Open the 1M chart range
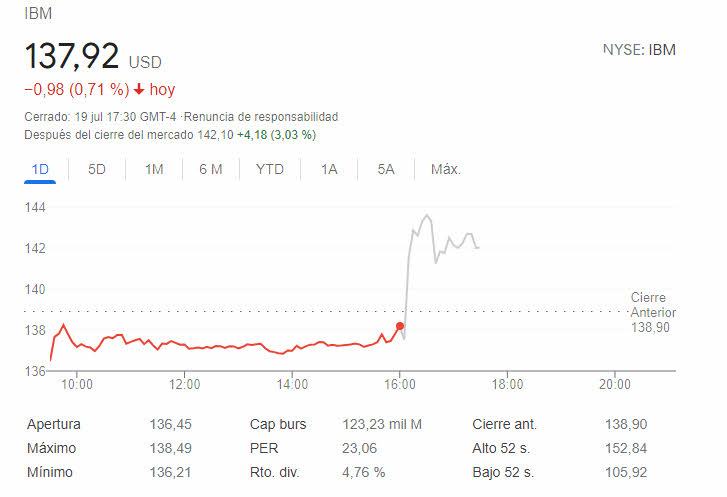The image size is (727, 497). click(x=154, y=169)
